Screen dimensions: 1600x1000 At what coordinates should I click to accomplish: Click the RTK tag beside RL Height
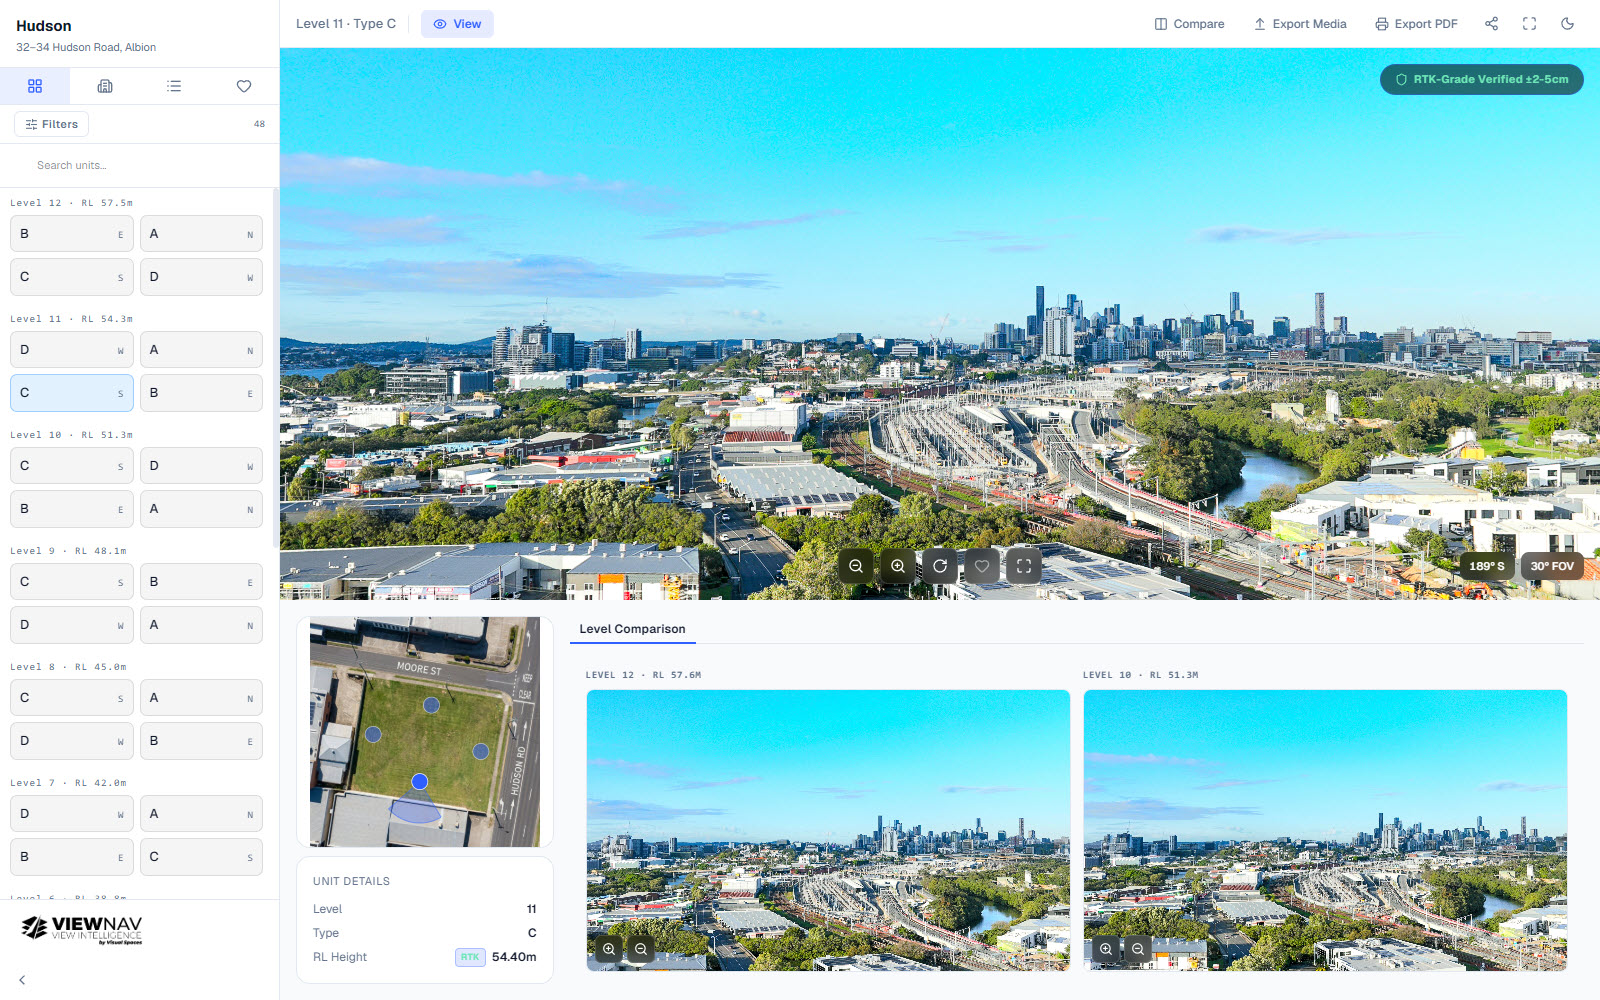(470, 957)
